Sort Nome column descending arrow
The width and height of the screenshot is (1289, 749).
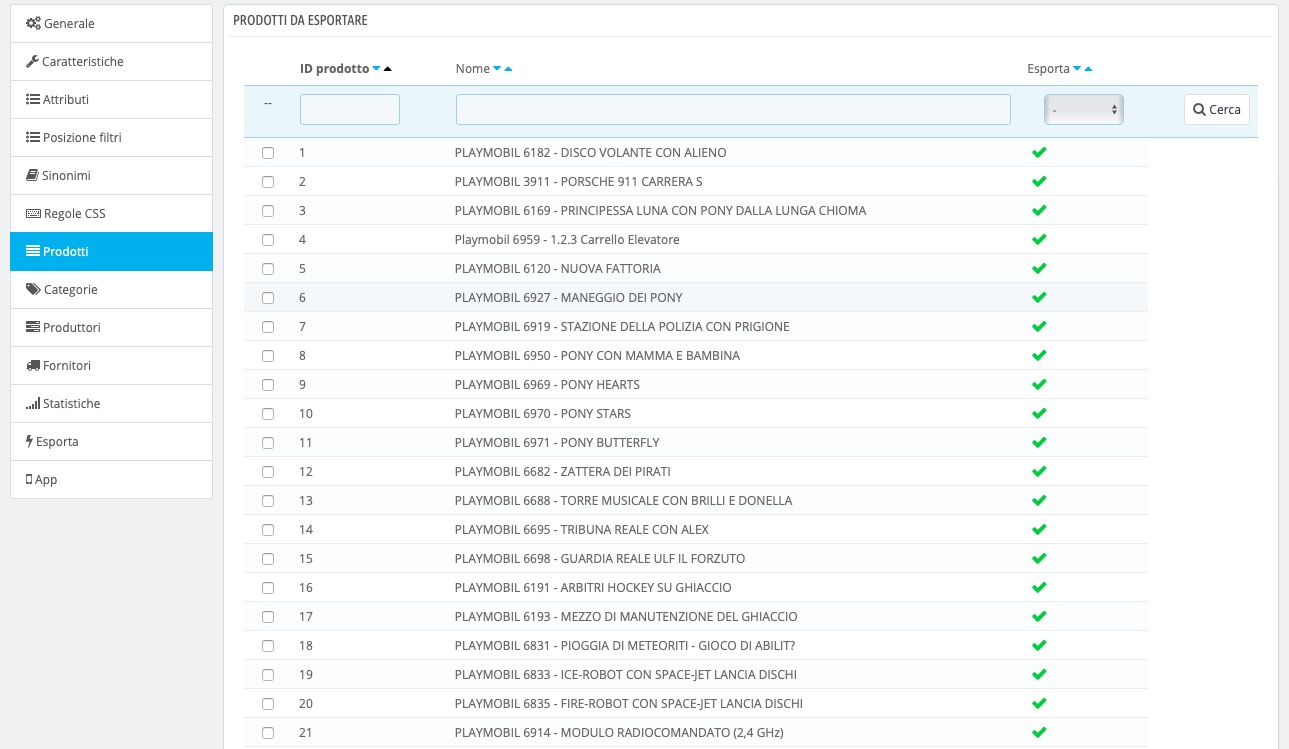497,69
